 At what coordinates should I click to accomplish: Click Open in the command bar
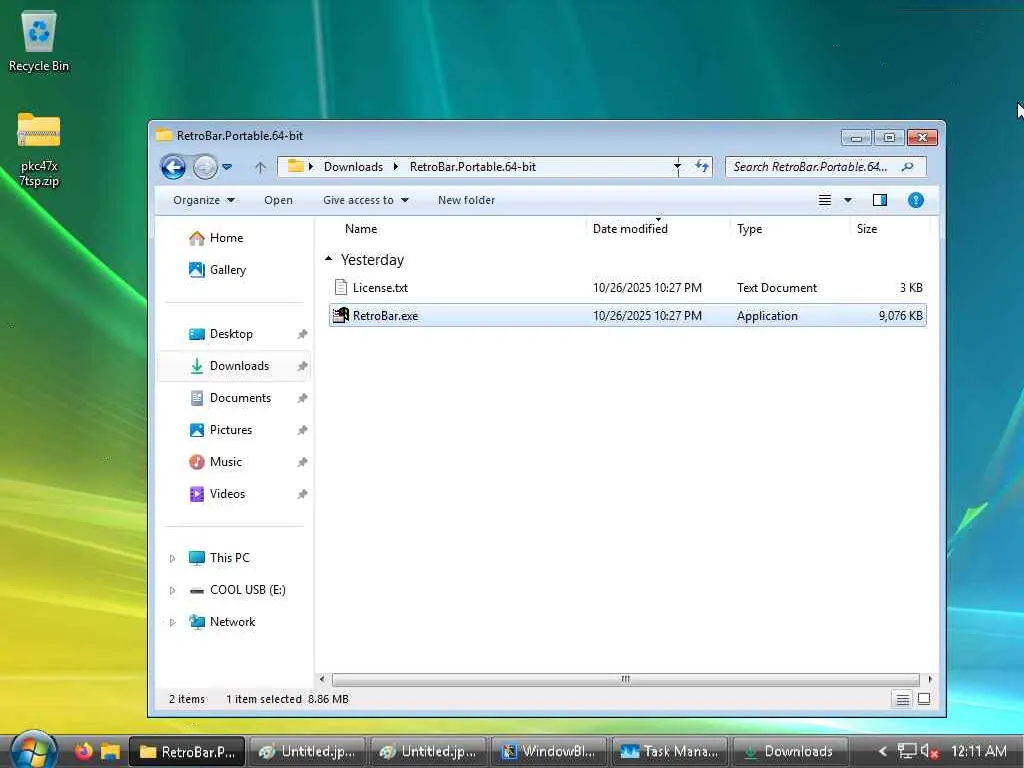(x=278, y=200)
